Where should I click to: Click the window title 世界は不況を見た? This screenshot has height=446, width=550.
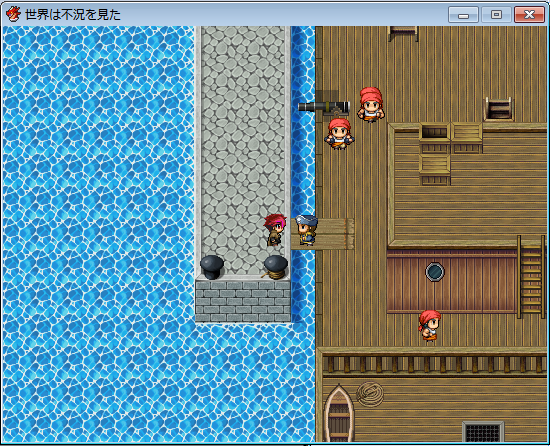click(x=73, y=14)
